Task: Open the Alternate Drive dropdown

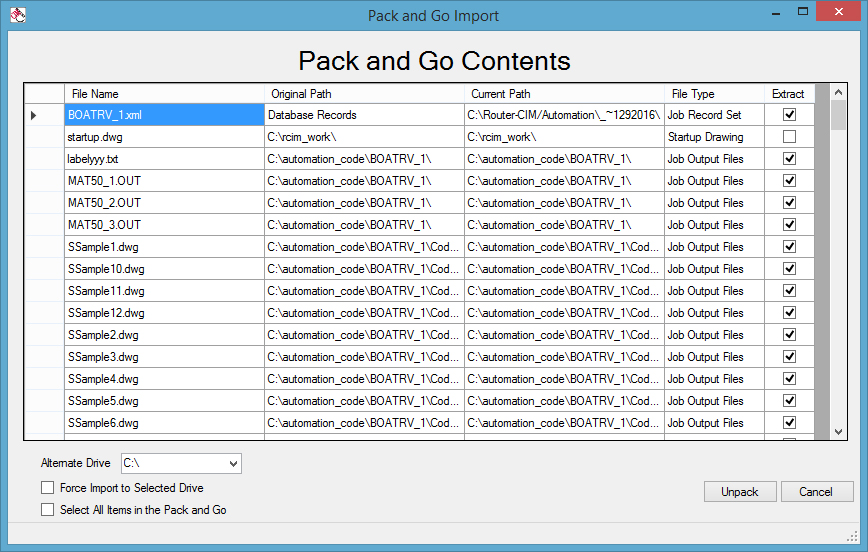Action: click(x=233, y=463)
